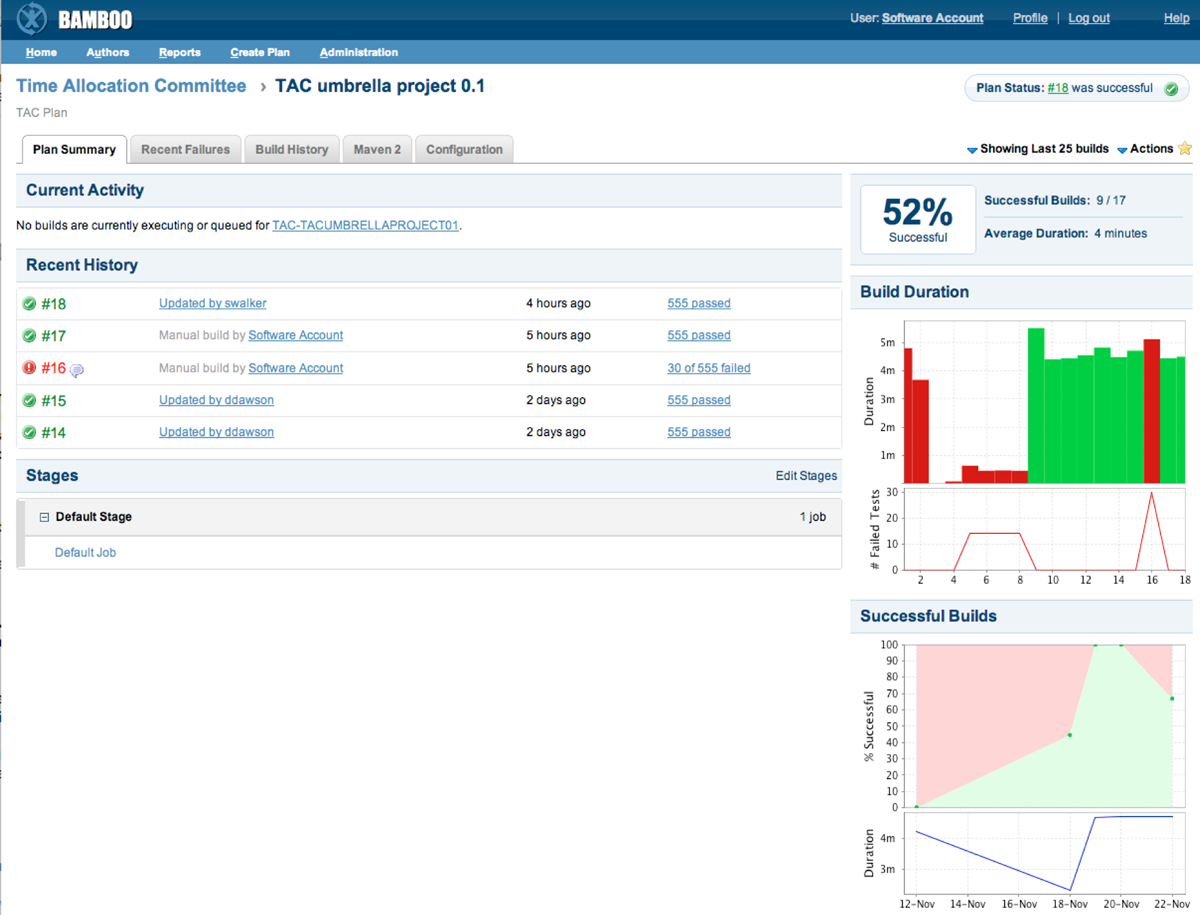
Task: Click Updated by ddawson on build #14 row
Action: 216,432
